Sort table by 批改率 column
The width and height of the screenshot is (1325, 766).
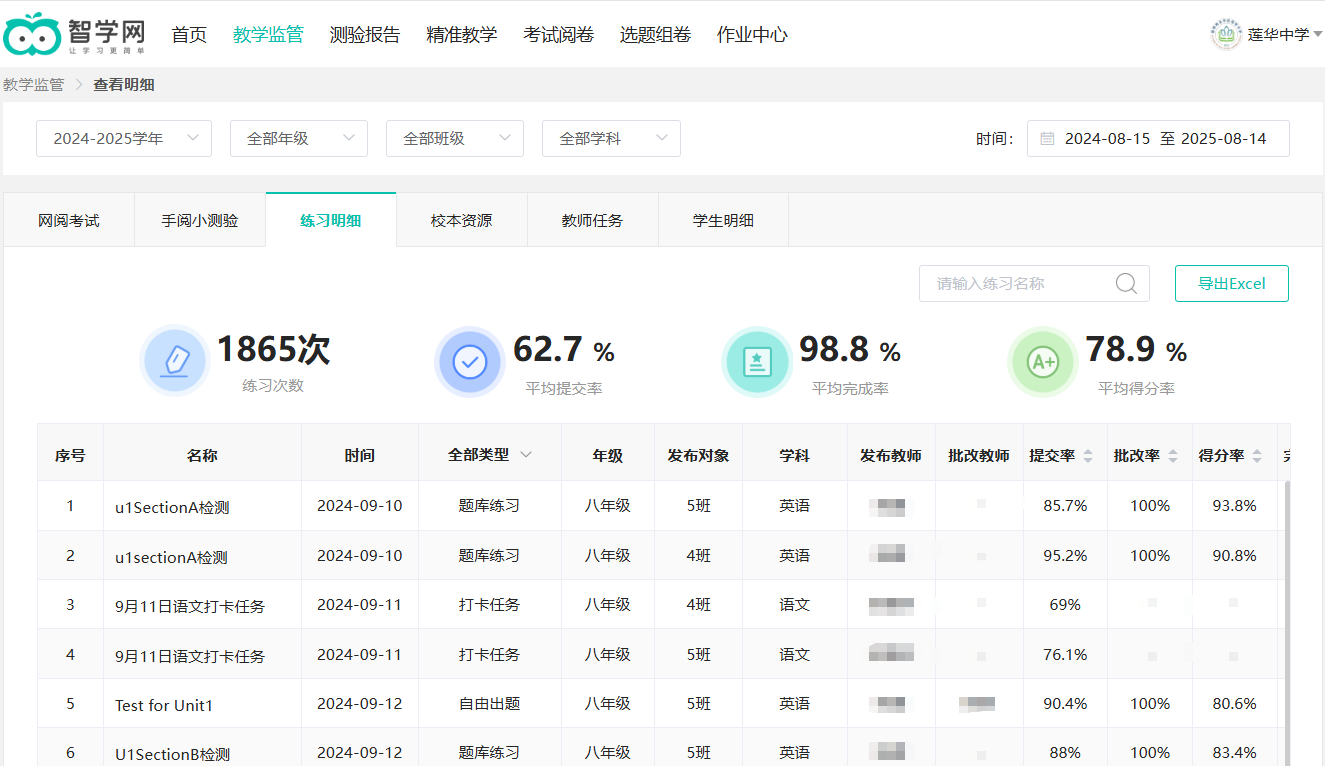click(x=1172, y=456)
